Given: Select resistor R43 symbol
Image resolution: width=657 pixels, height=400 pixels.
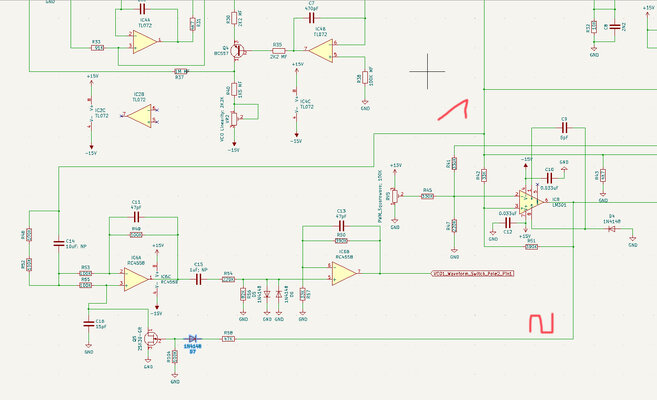Looking at the screenshot, I should 603,175.
